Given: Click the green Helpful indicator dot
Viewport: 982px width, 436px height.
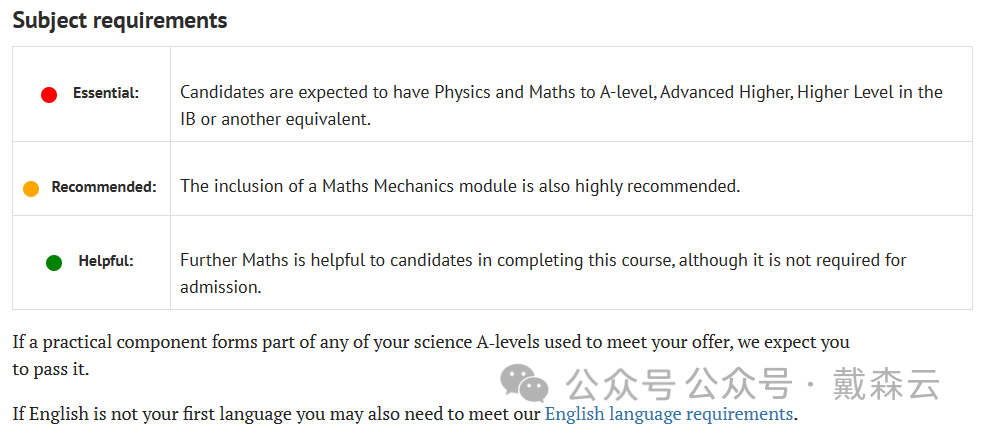Looking at the screenshot, I should pyautogui.click(x=54, y=262).
